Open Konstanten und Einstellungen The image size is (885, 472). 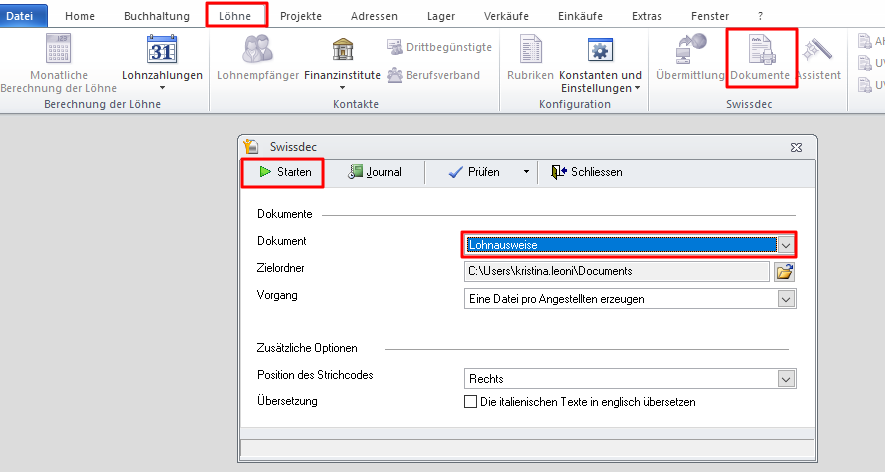coord(600,51)
